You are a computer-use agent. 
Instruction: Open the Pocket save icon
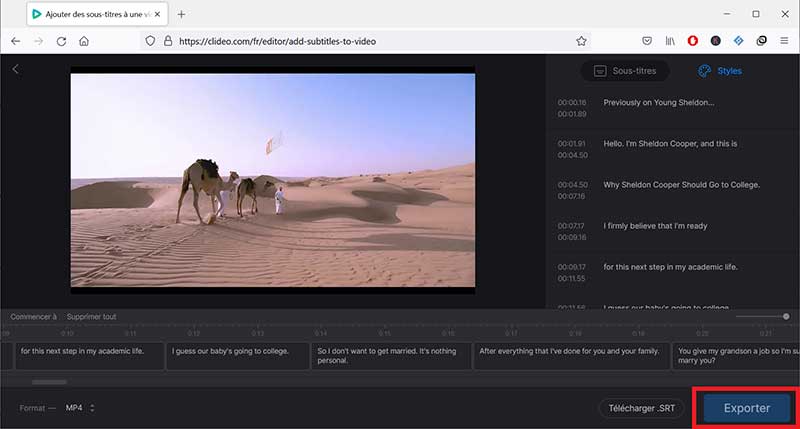click(647, 41)
